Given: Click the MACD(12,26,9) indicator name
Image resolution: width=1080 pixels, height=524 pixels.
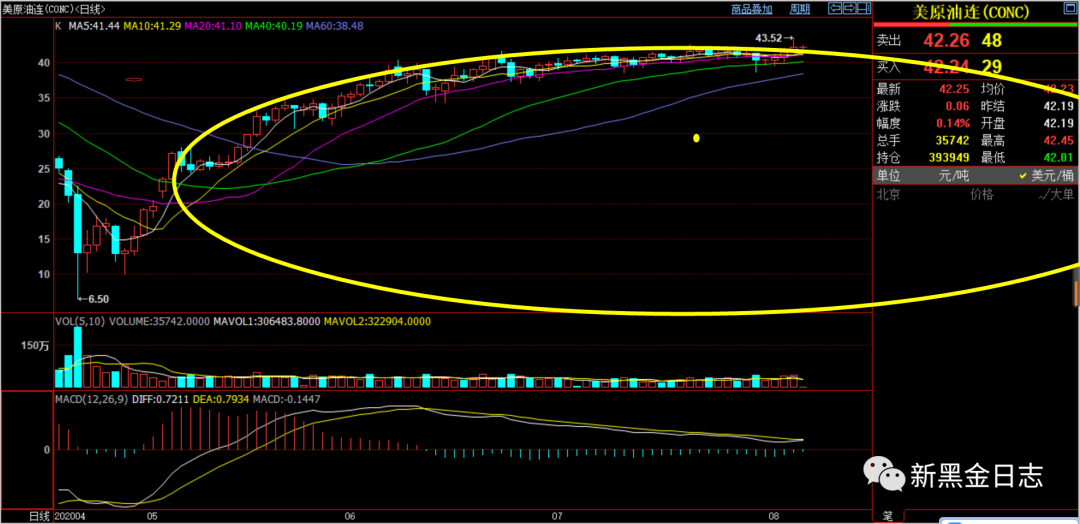Looking at the screenshot, I should coord(92,399).
